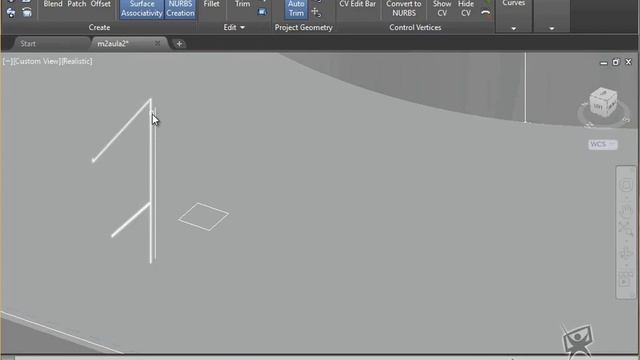Toggle Auto Trim option
Image resolution: width=640 pixels, height=360 pixels.
coord(296,9)
